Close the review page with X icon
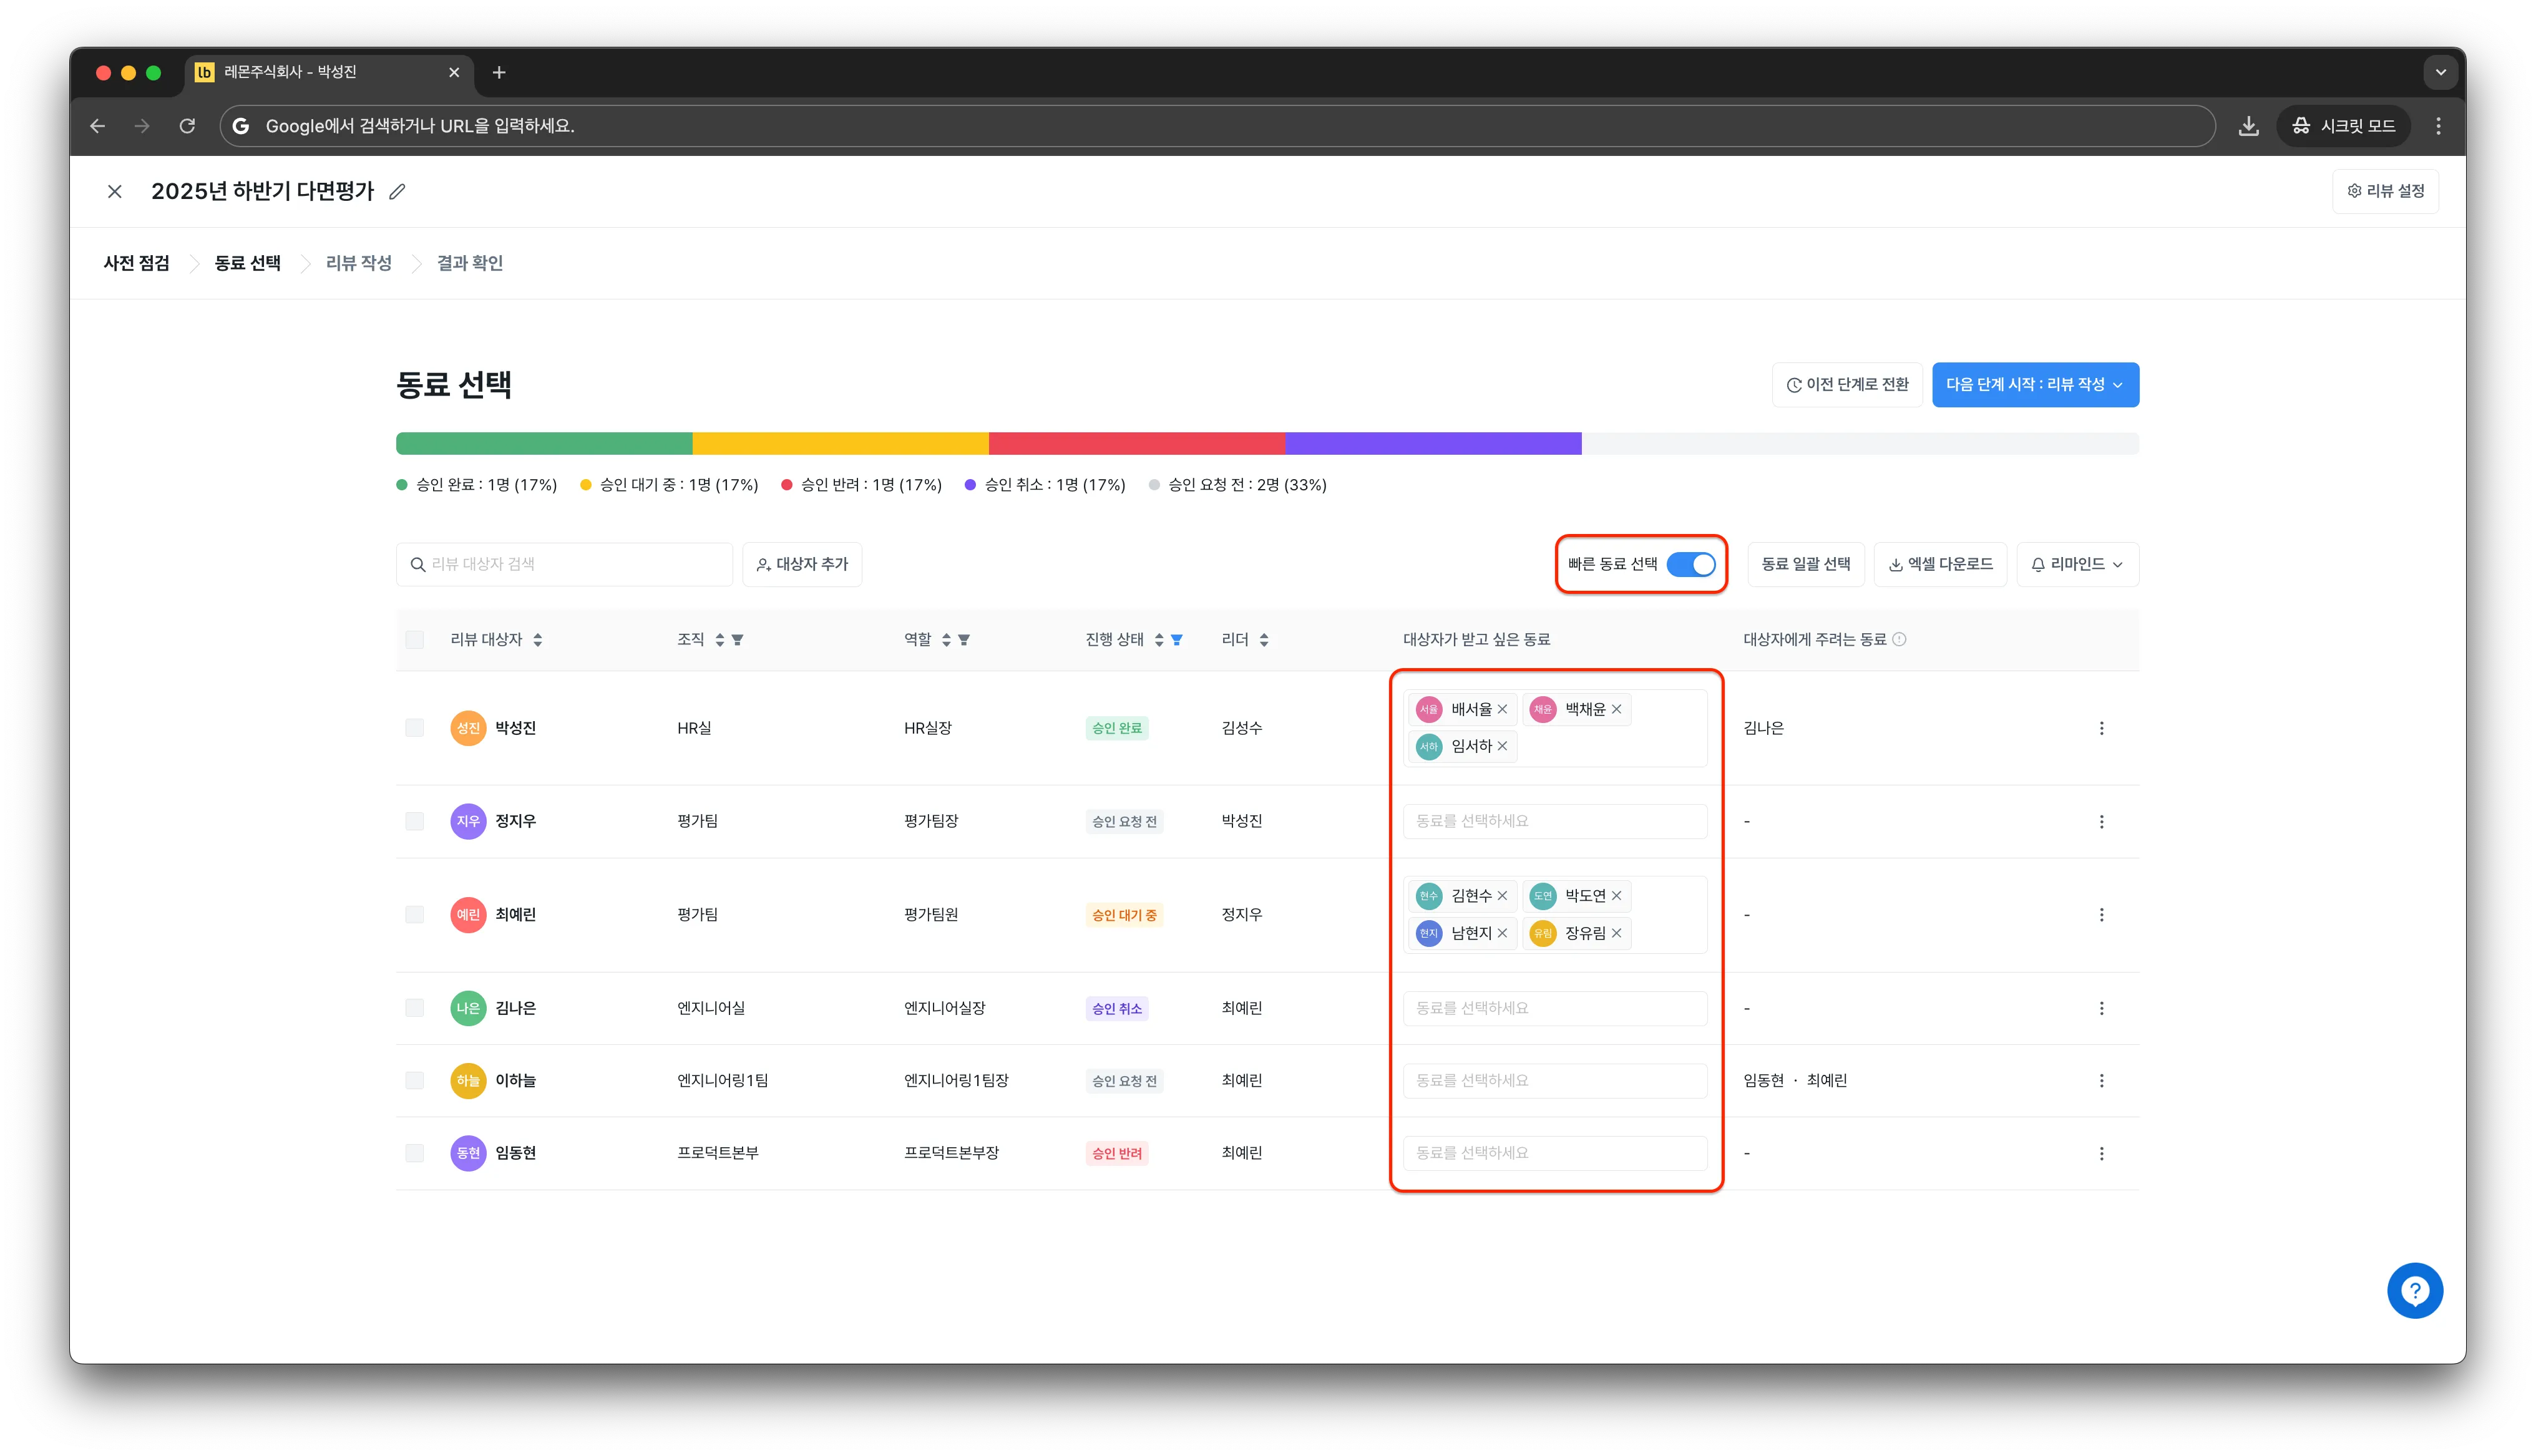The height and width of the screenshot is (1456, 2536). tap(115, 191)
